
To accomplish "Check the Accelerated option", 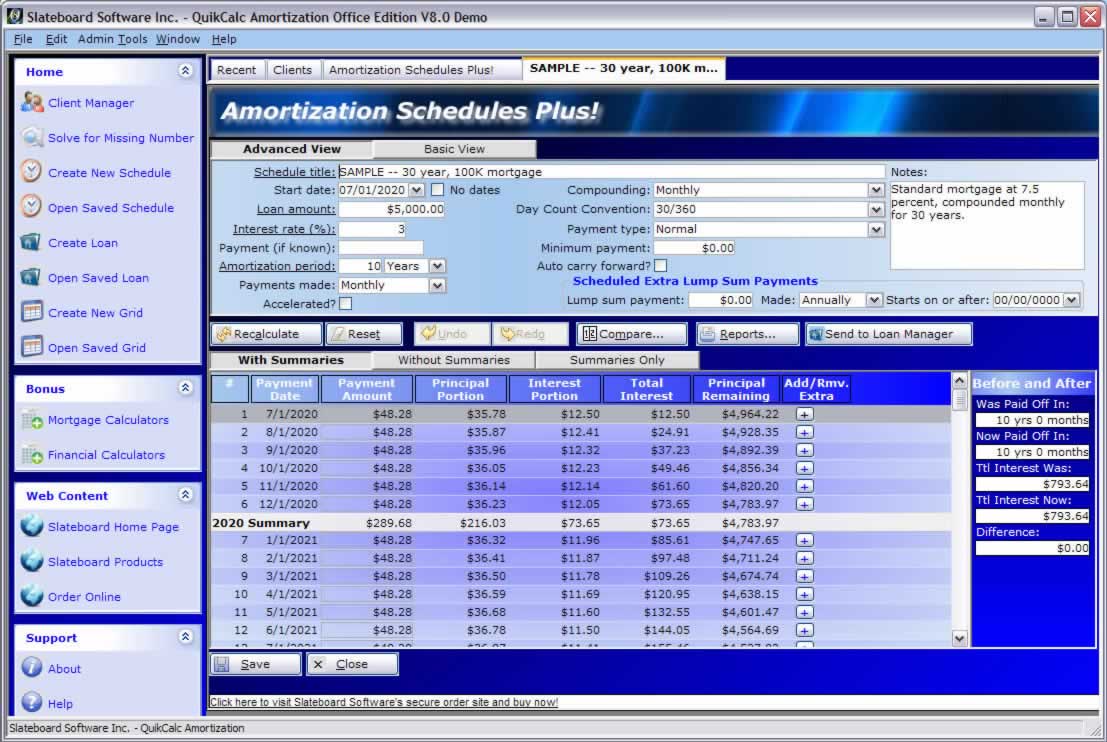I will tap(345, 304).
